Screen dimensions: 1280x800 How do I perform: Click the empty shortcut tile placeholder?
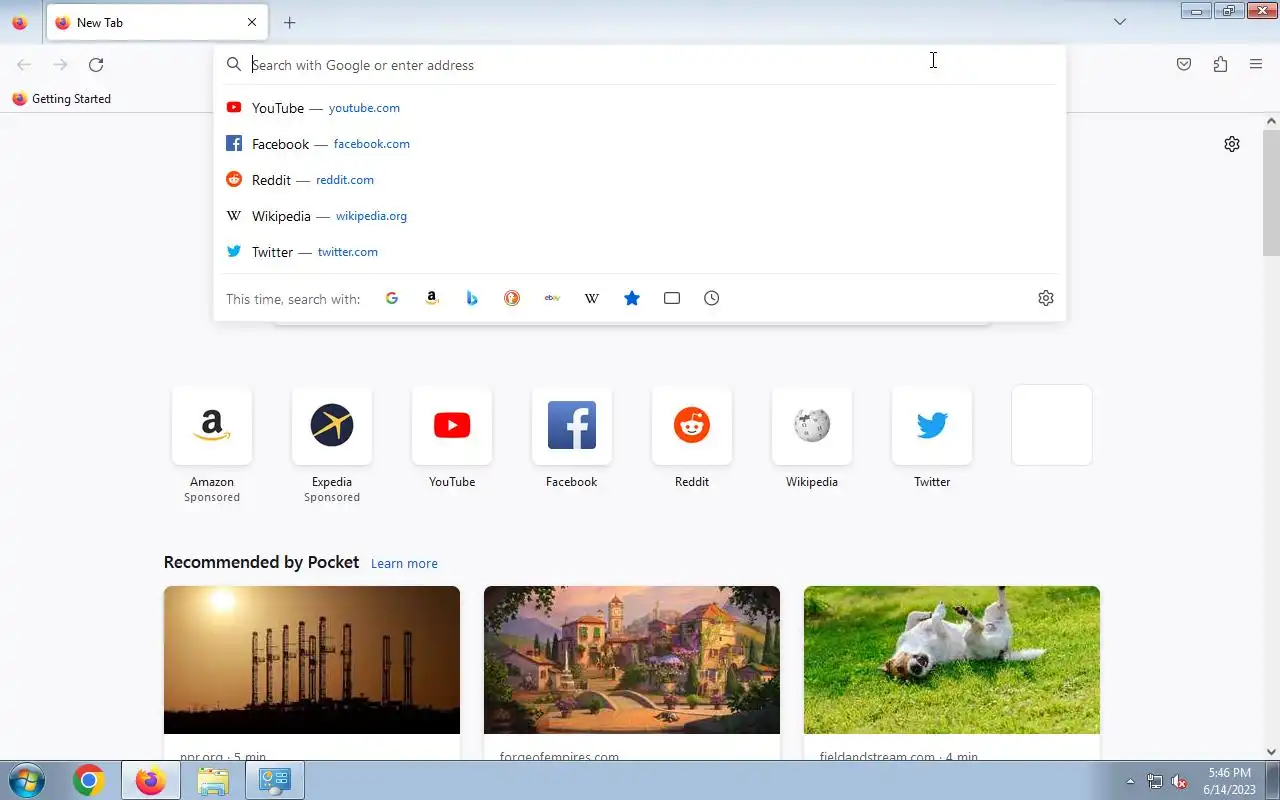[x=1052, y=425]
